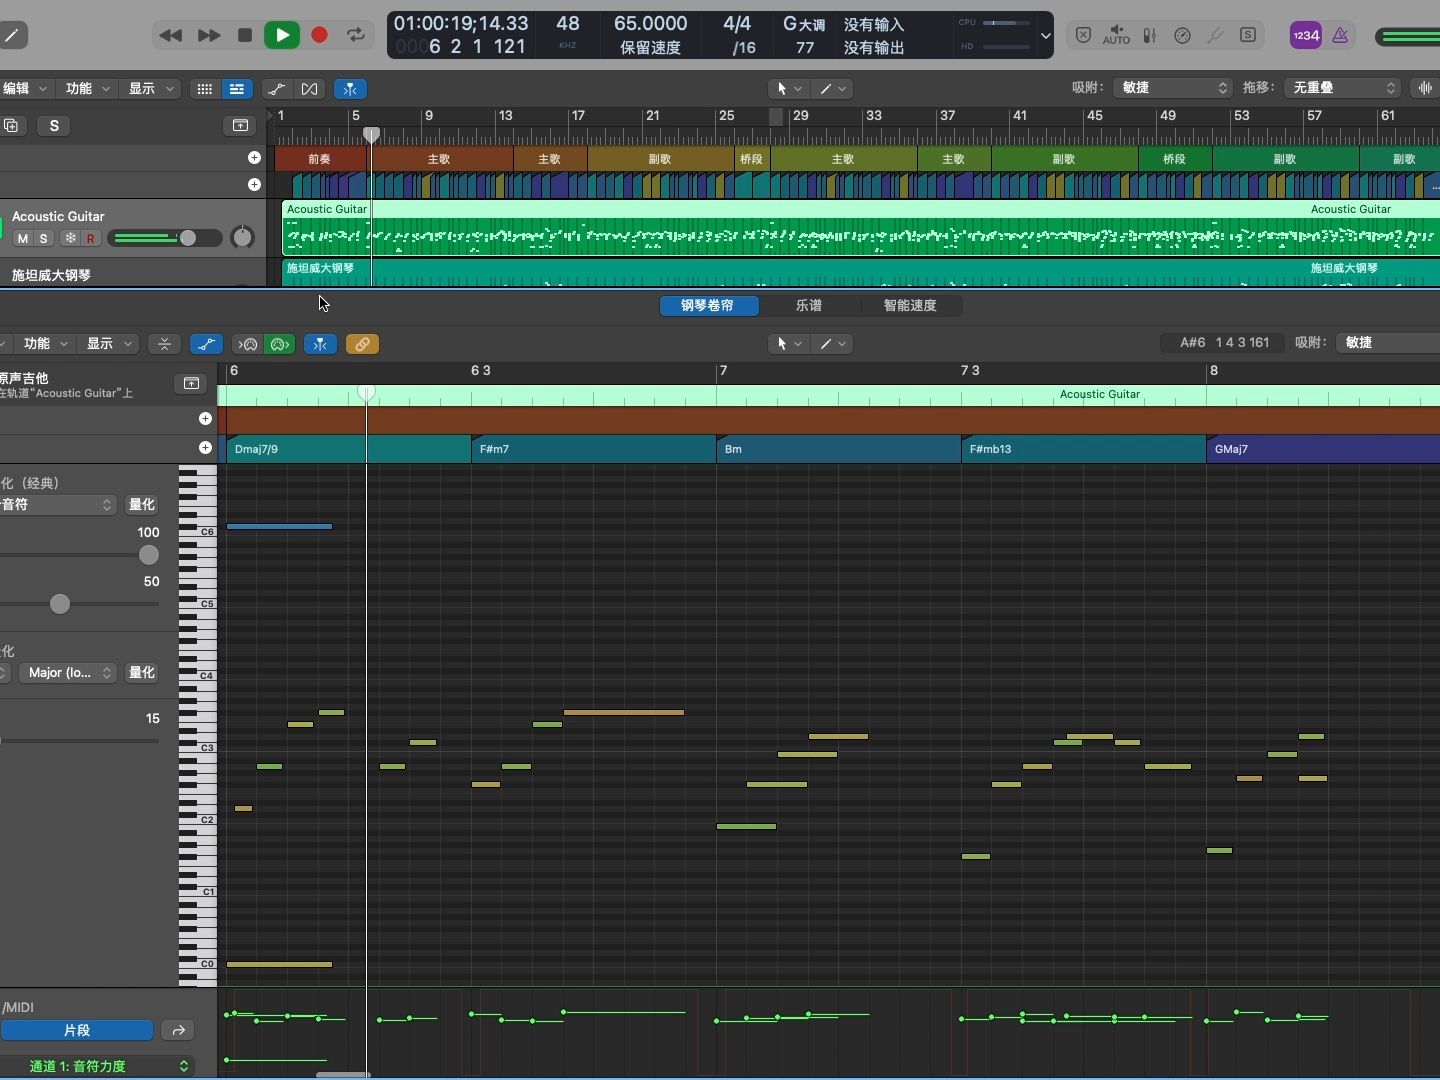Click the tuner dial icon
The image size is (1440, 1080).
click(x=1183, y=35)
